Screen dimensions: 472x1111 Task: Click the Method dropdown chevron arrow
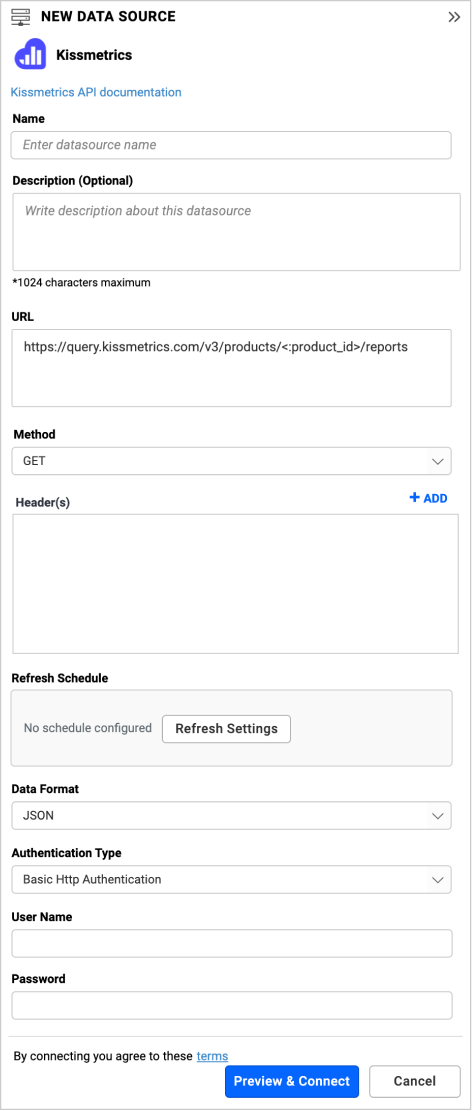tap(437, 461)
